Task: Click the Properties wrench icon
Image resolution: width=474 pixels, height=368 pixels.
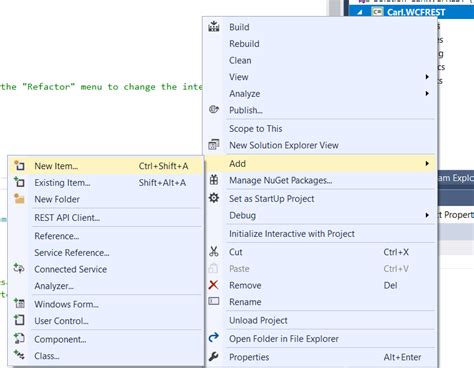Action: [214, 357]
